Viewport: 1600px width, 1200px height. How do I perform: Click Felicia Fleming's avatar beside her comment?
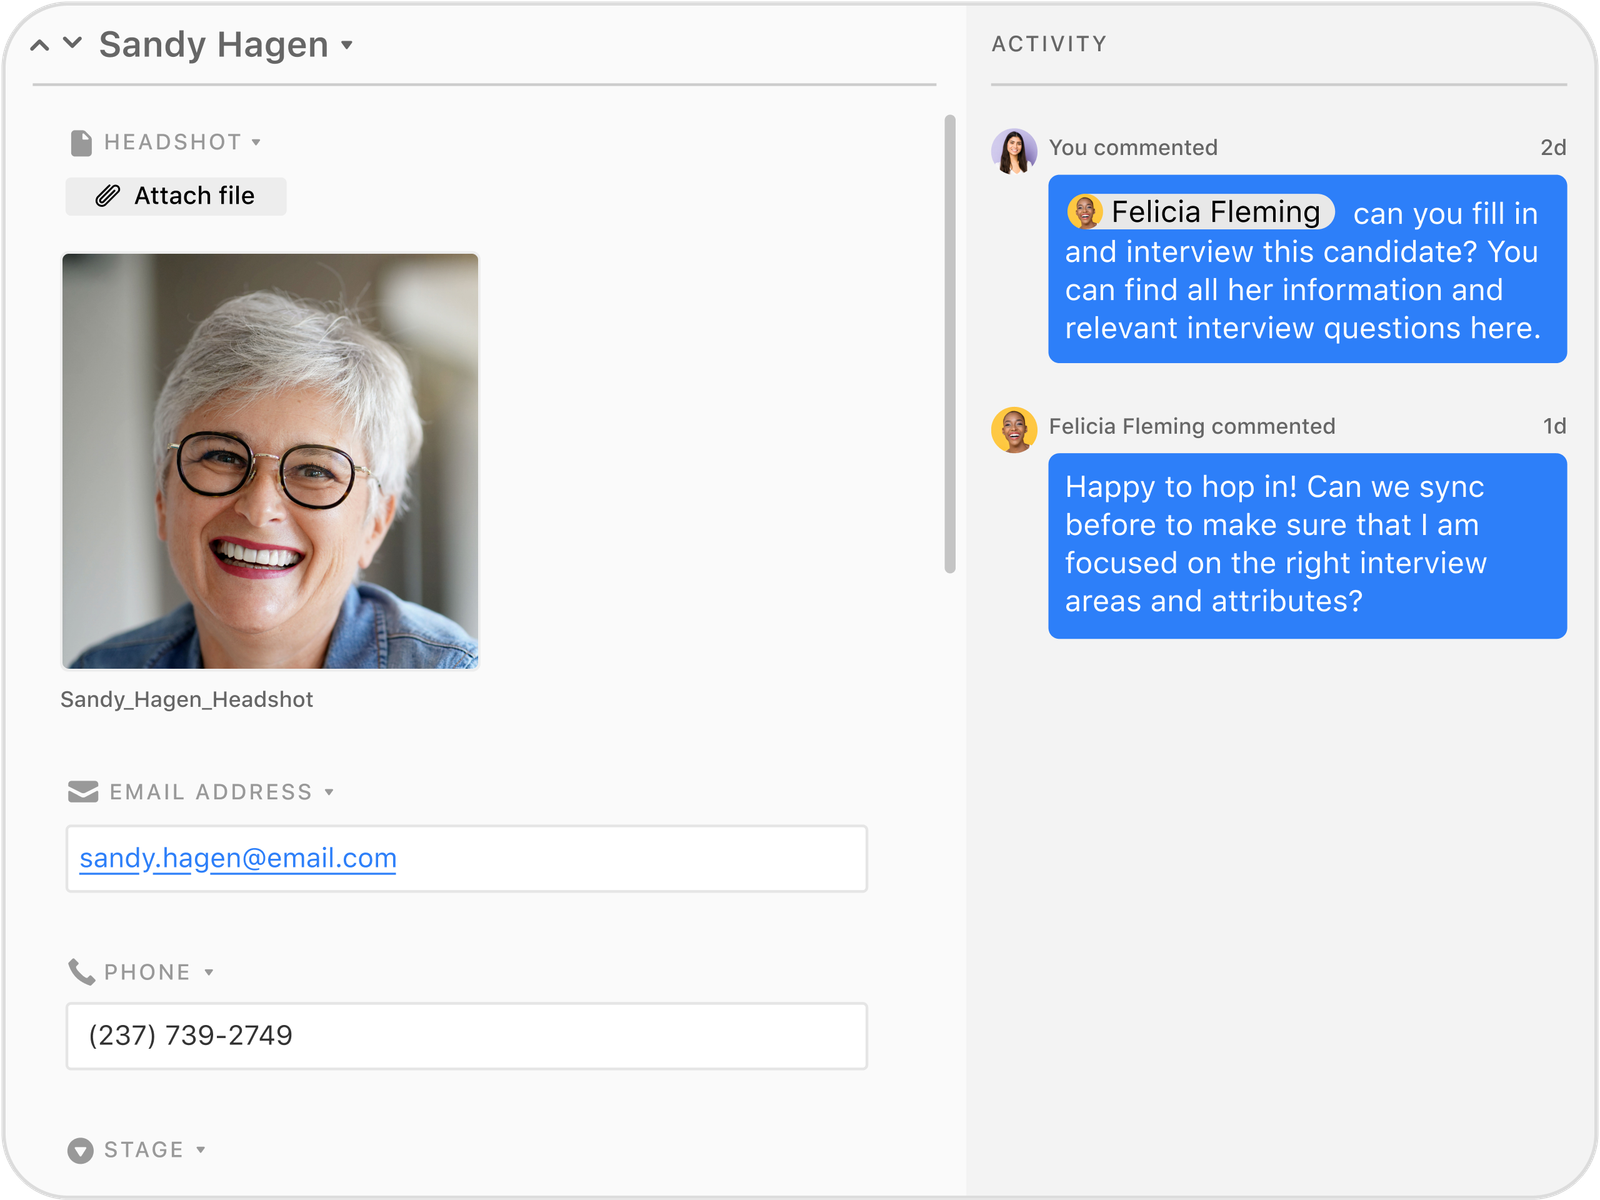click(x=1014, y=430)
